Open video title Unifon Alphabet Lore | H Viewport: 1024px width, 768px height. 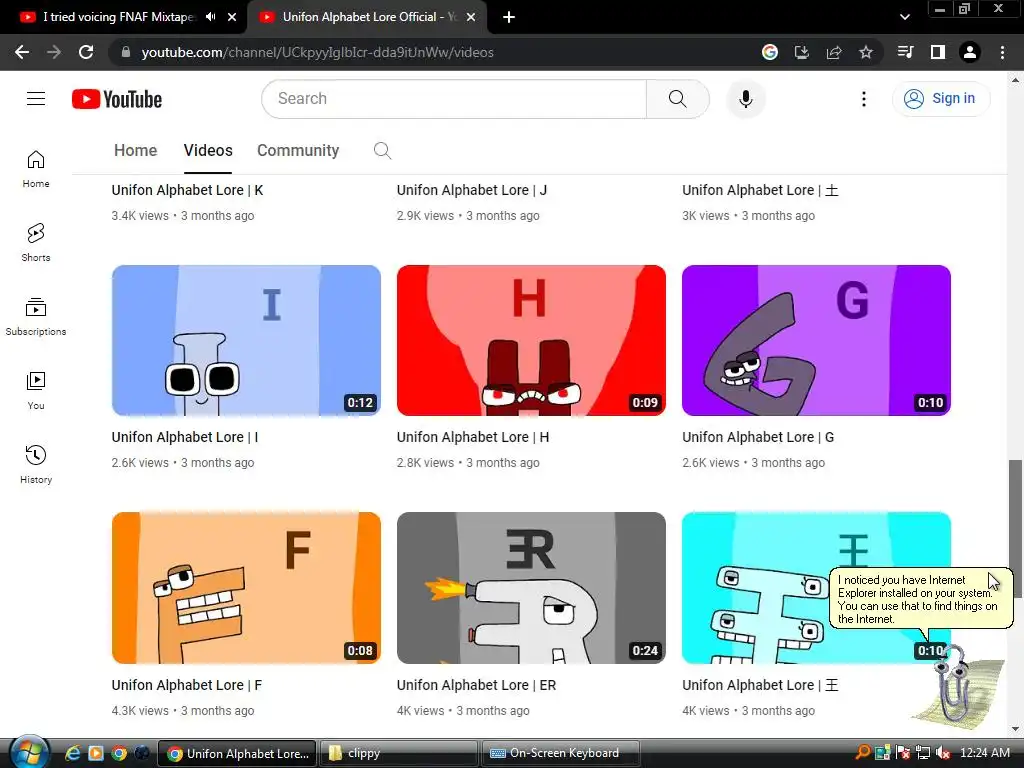pyautogui.click(x=473, y=437)
